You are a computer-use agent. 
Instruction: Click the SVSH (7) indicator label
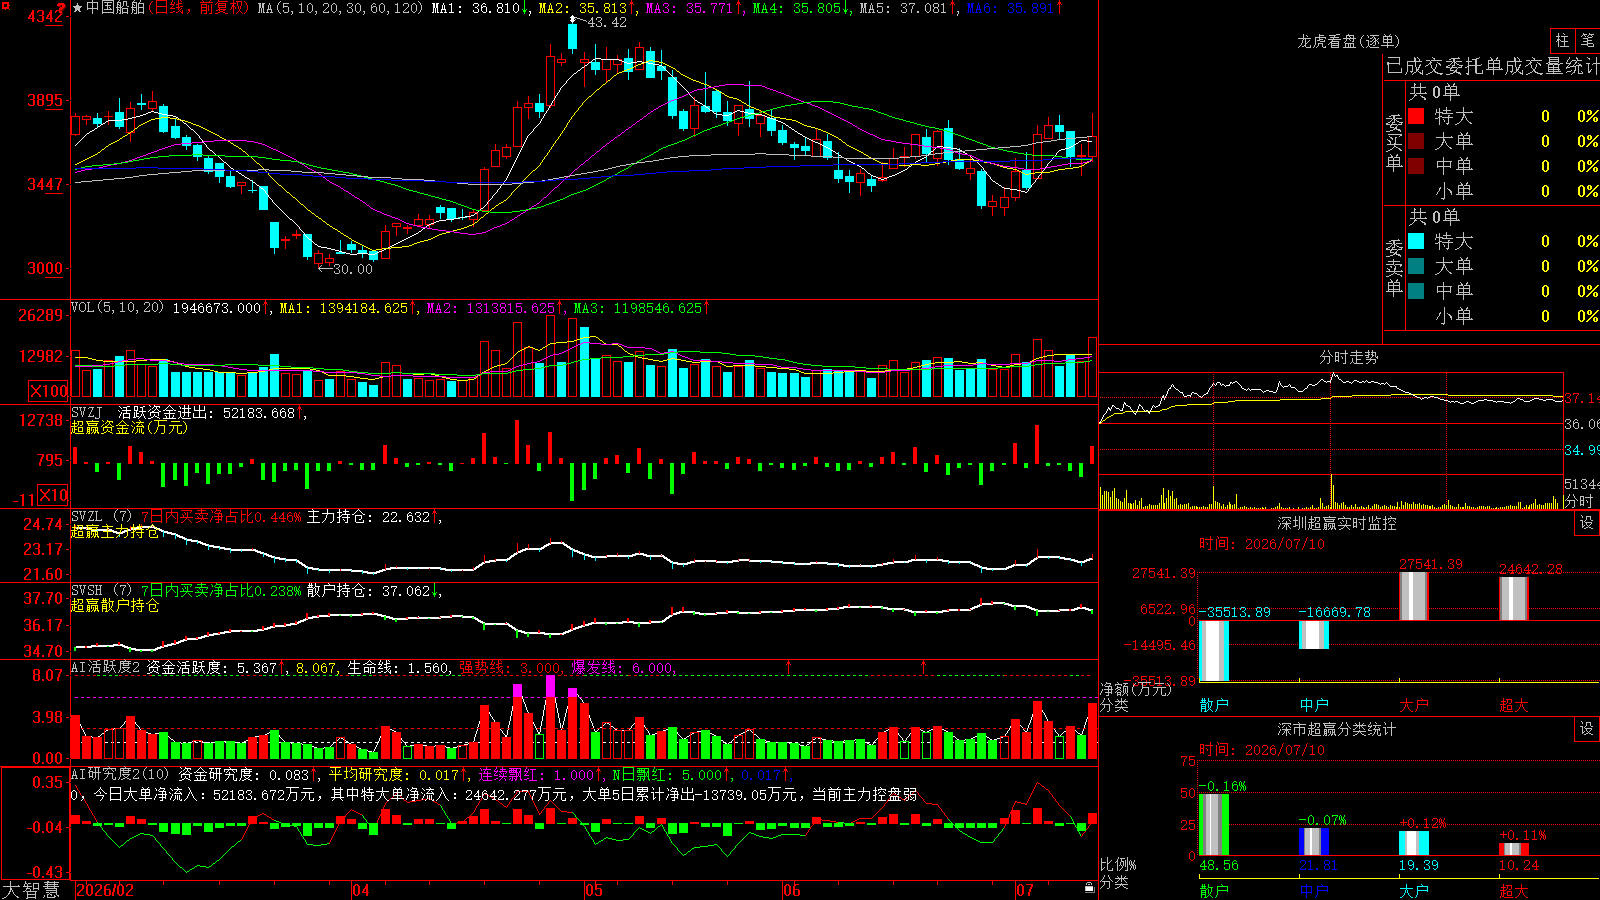point(101,591)
